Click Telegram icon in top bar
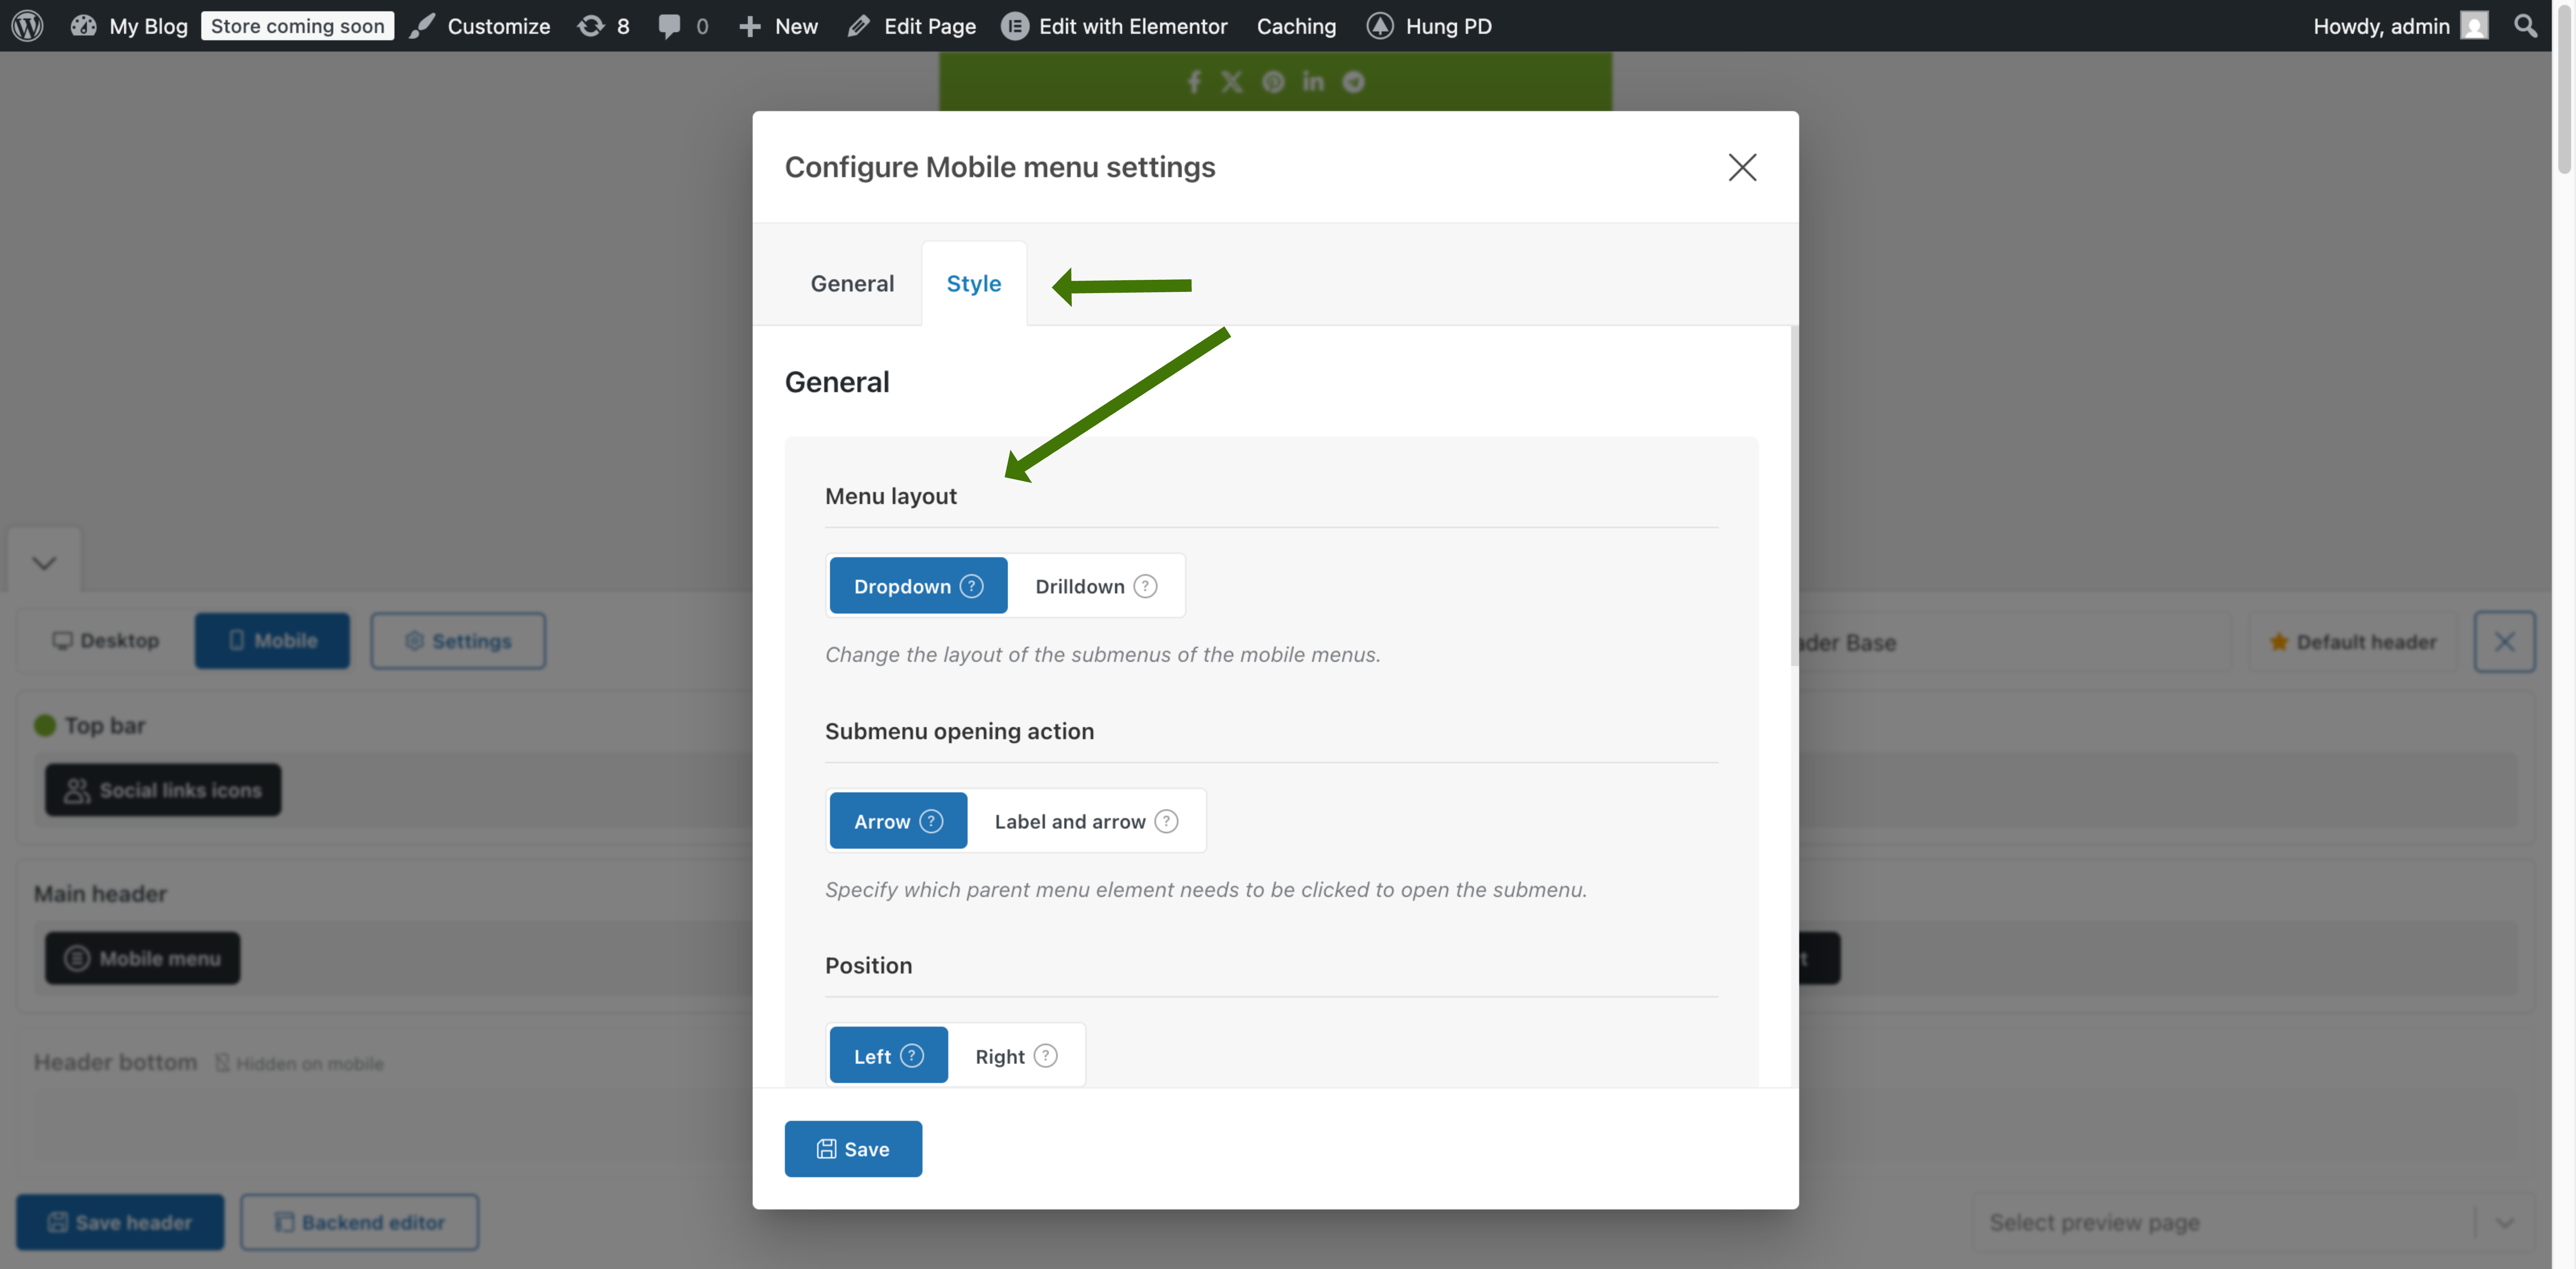Screen dimensions: 2576x1269 coord(1353,82)
